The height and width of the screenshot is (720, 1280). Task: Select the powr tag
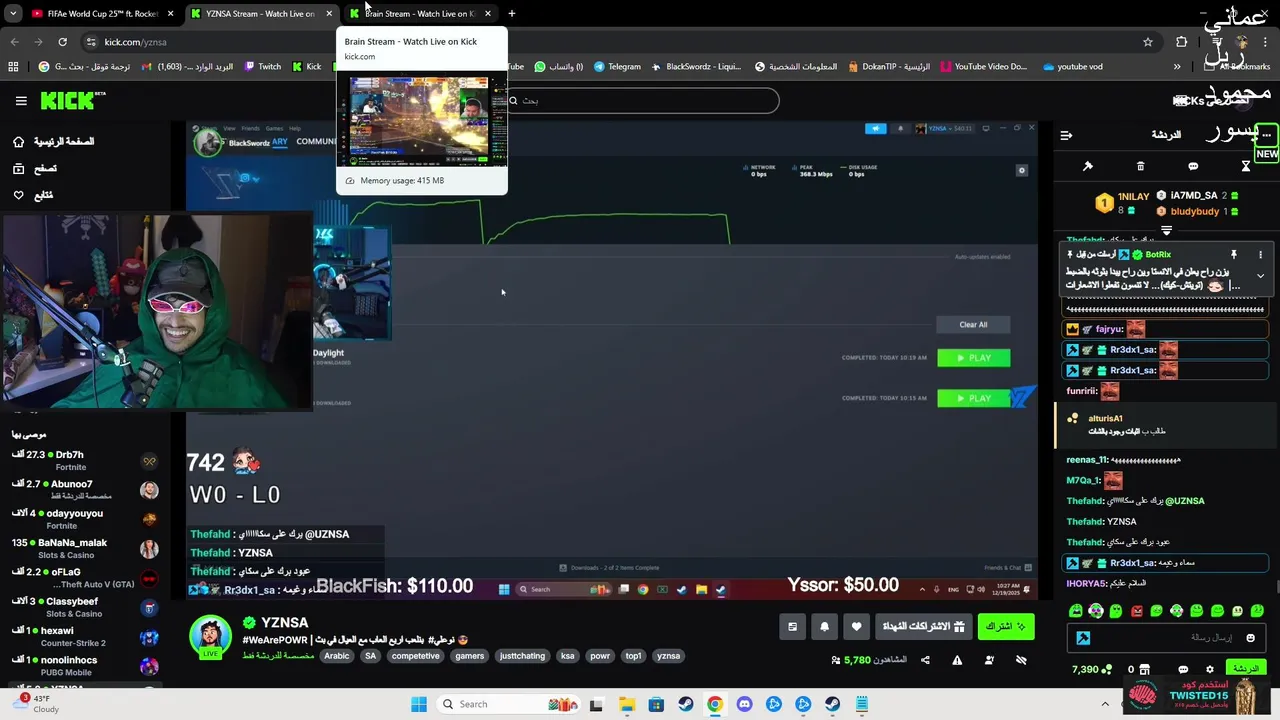[600, 656]
